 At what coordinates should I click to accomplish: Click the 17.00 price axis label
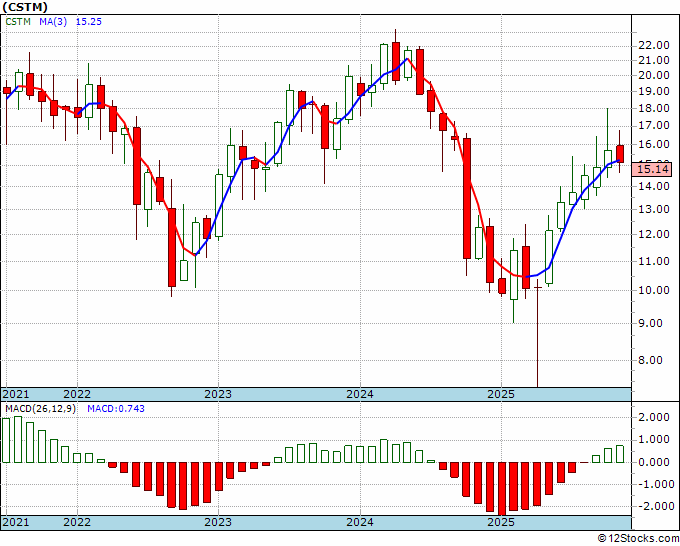pos(654,126)
